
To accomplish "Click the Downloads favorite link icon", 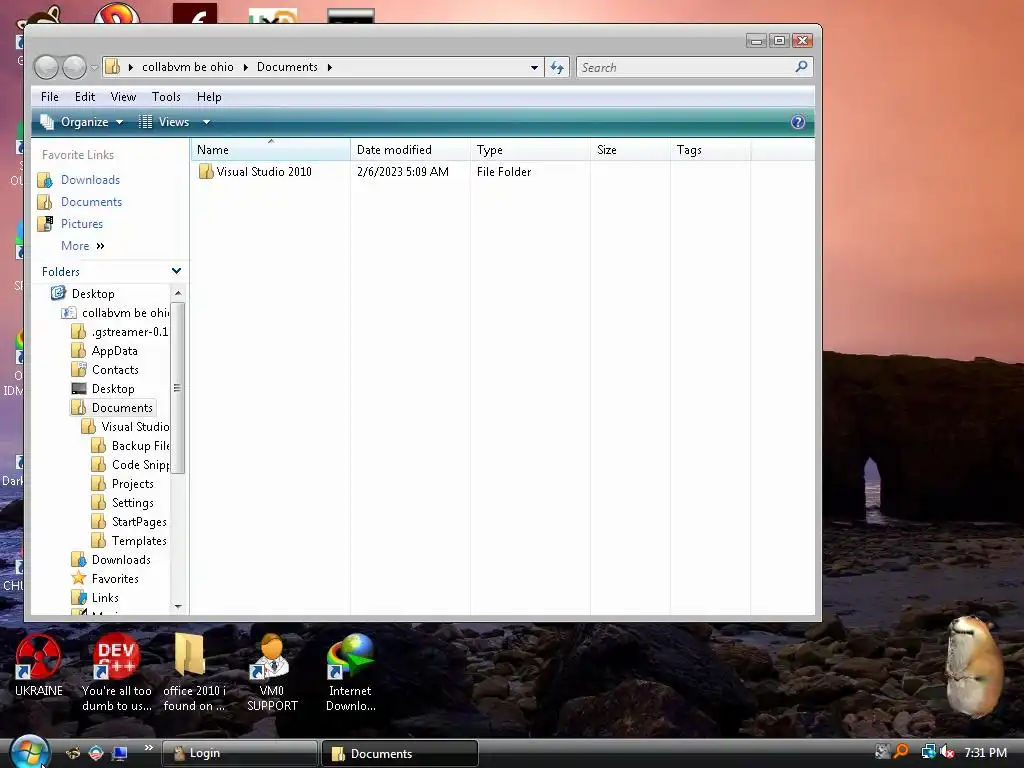I will [x=44, y=180].
